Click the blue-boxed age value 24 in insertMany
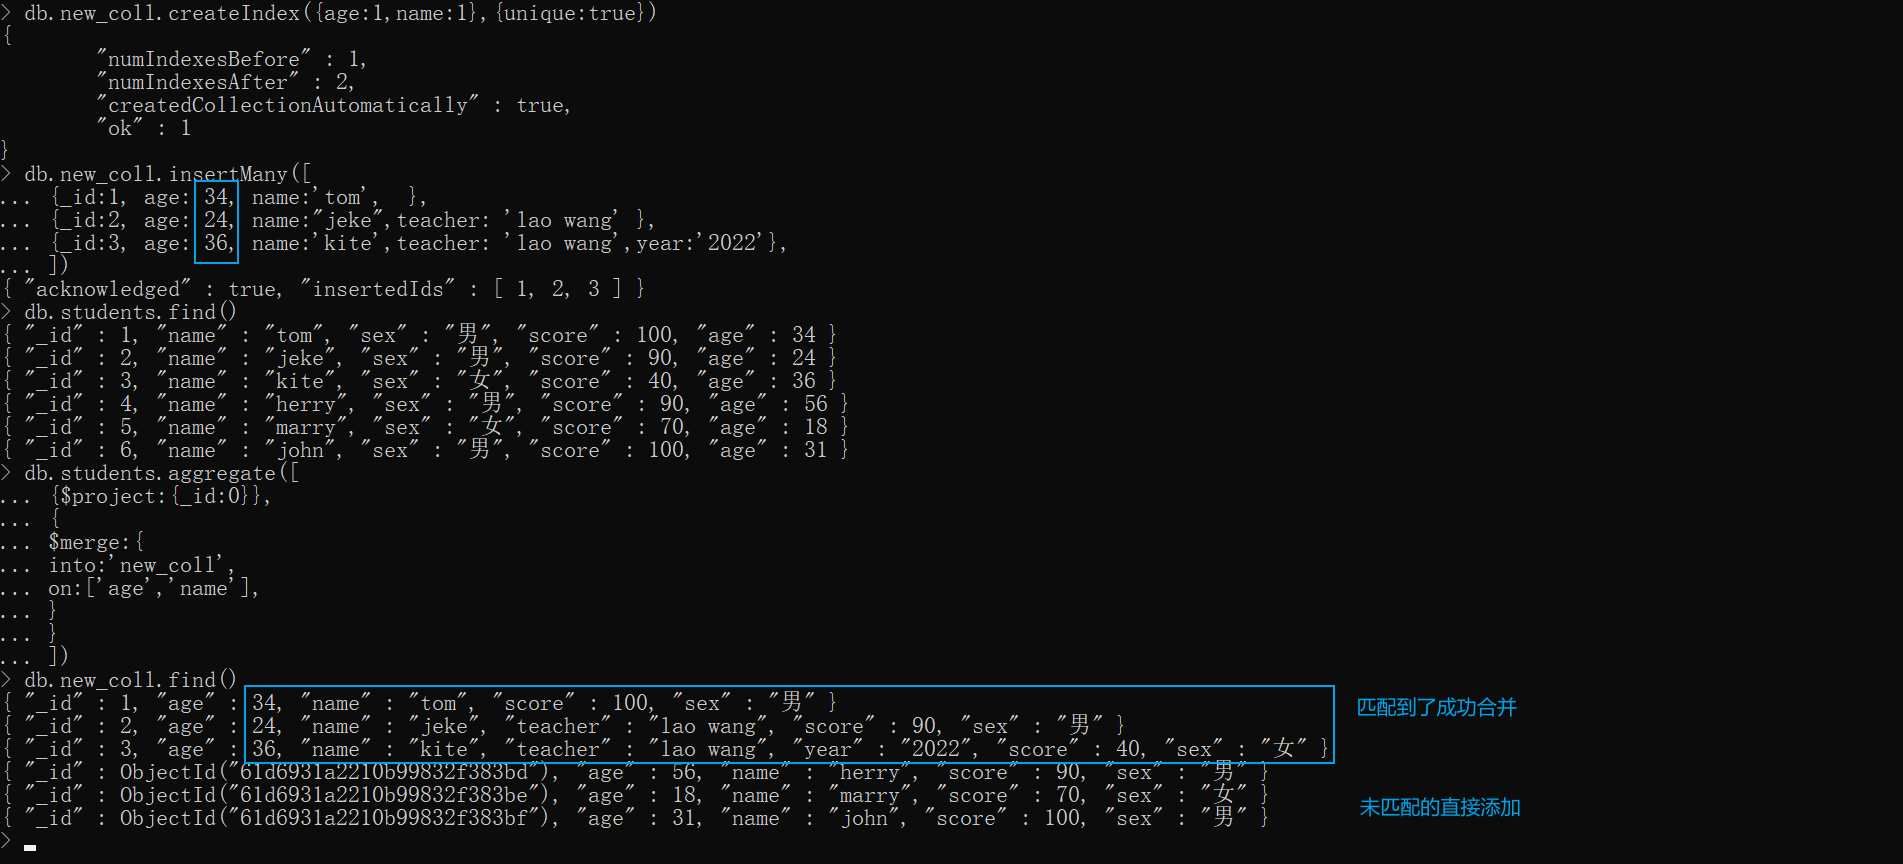Screen dimensions: 1903x864 coord(217,220)
